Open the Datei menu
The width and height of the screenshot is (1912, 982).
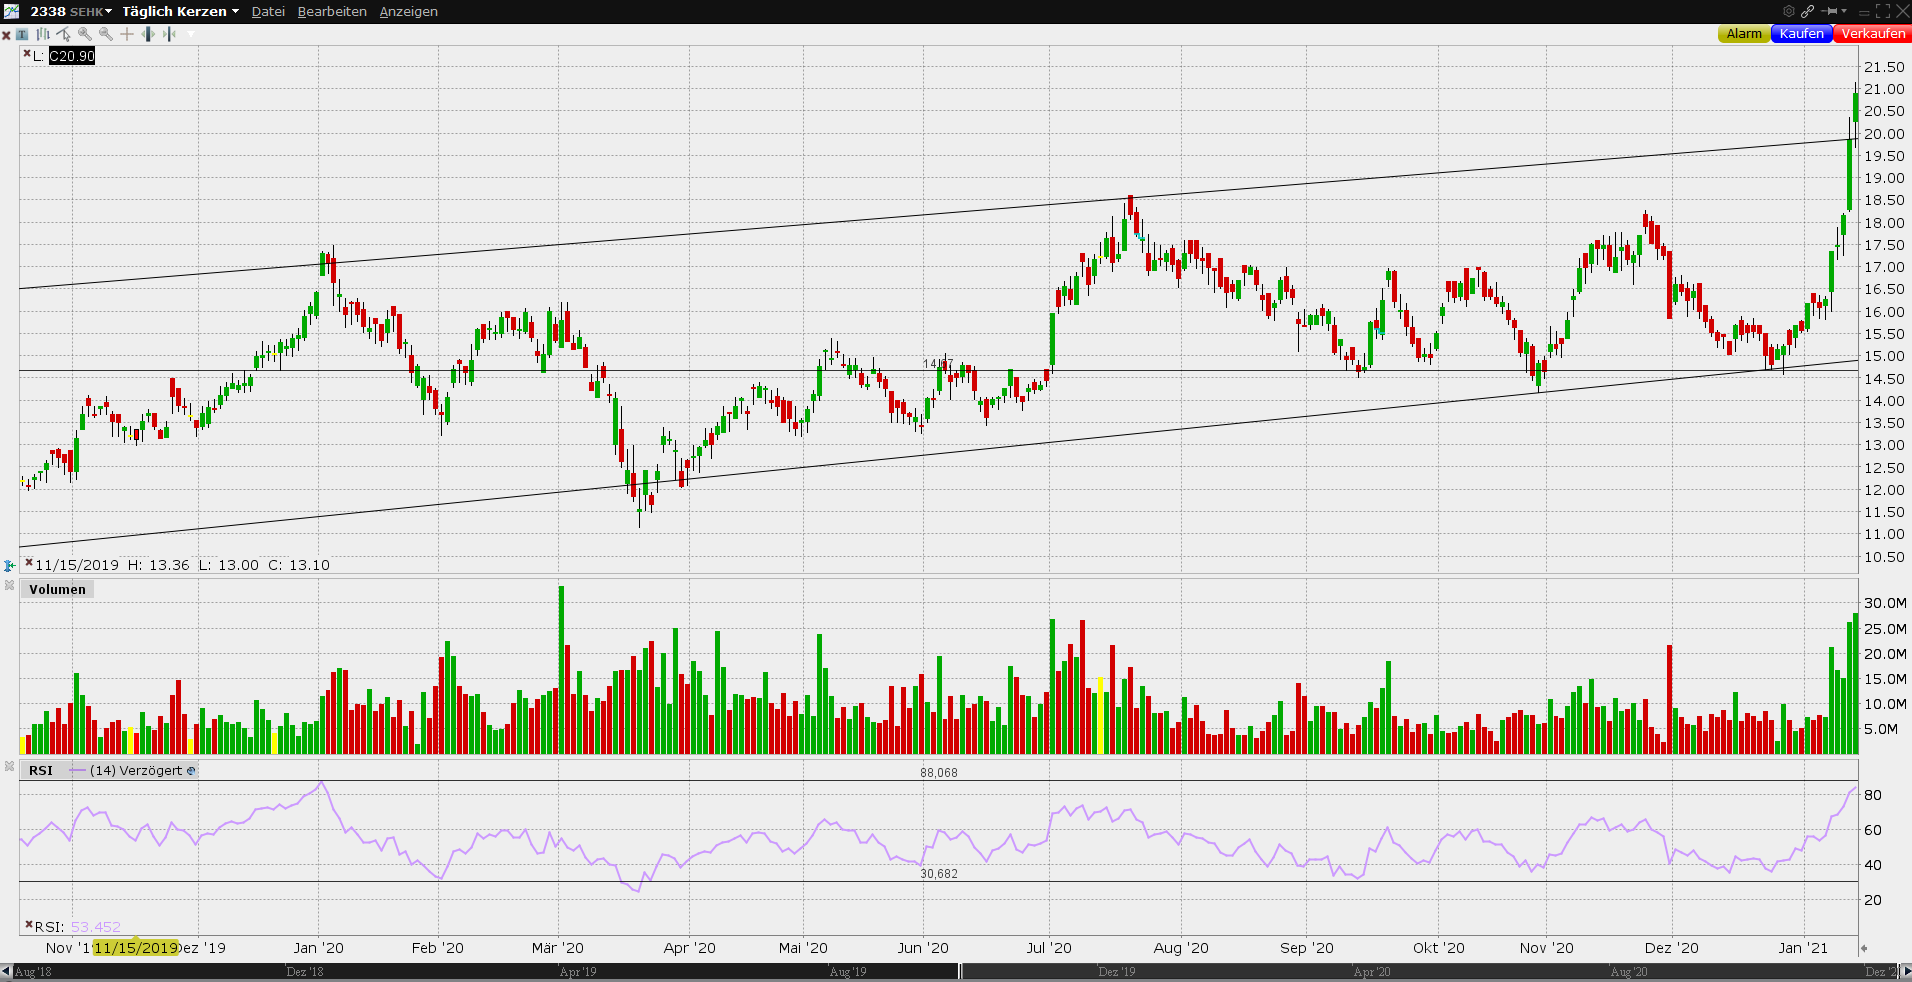268,11
